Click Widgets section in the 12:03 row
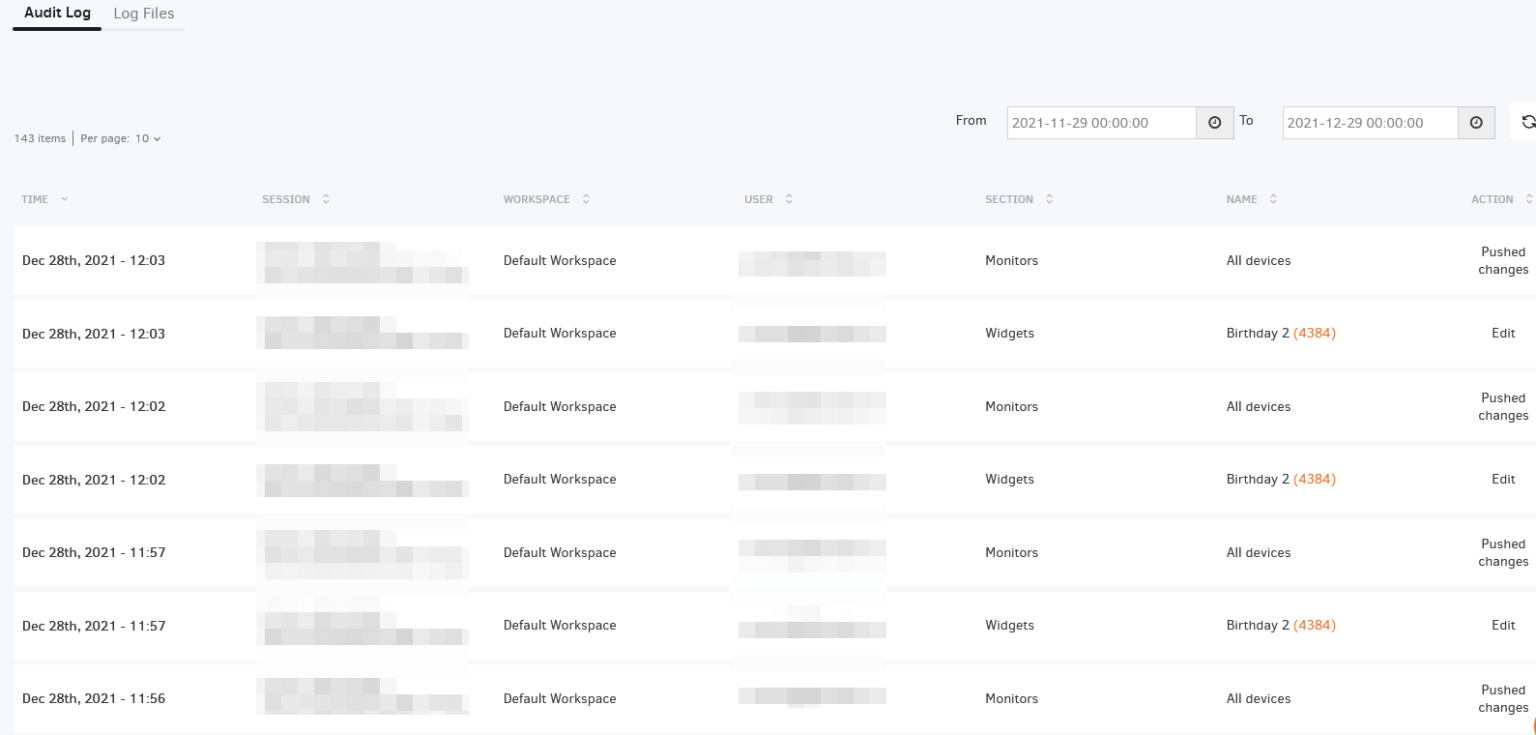Viewport: 1536px width, 735px height. coord(1010,334)
